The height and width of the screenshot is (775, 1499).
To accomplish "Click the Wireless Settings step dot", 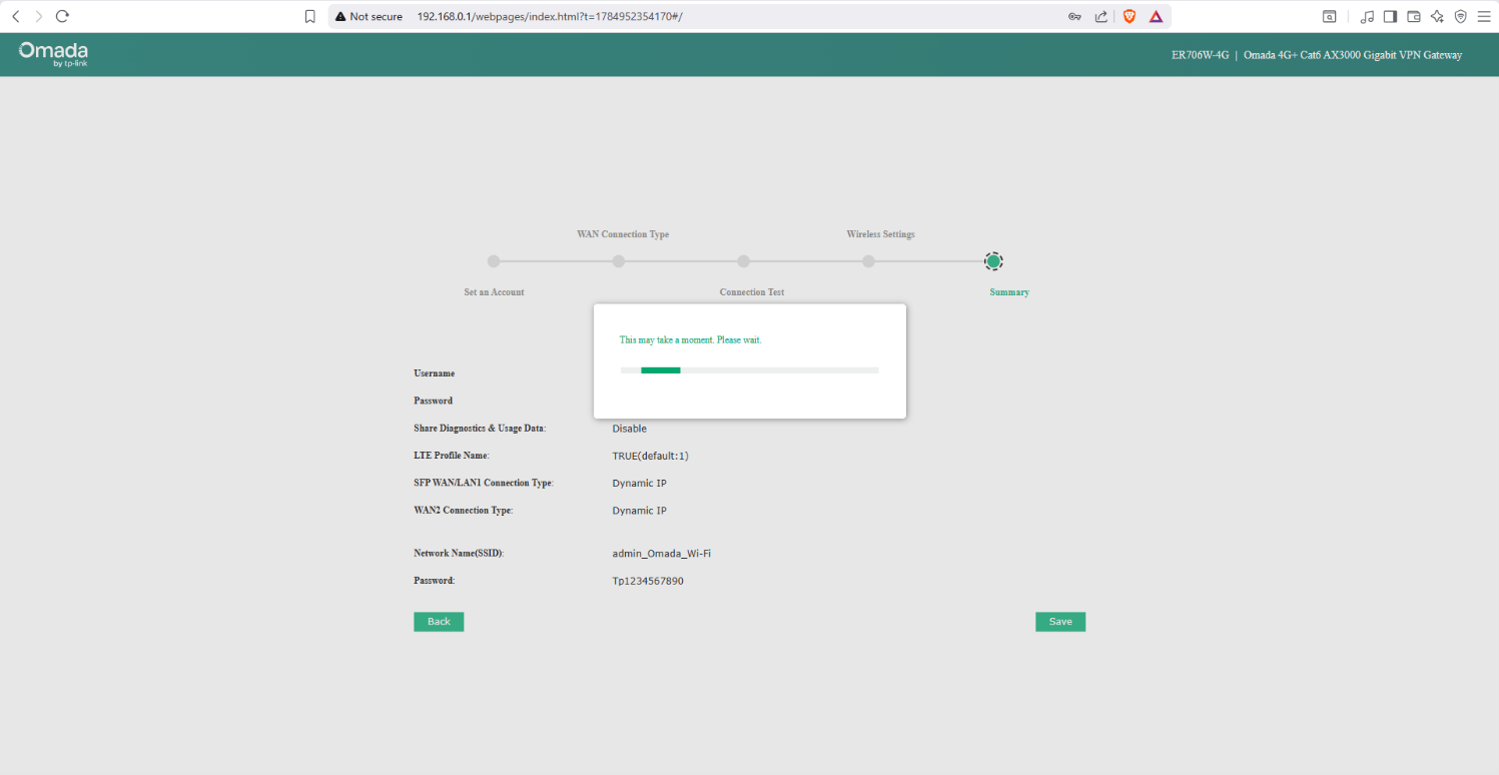I will (869, 261).
